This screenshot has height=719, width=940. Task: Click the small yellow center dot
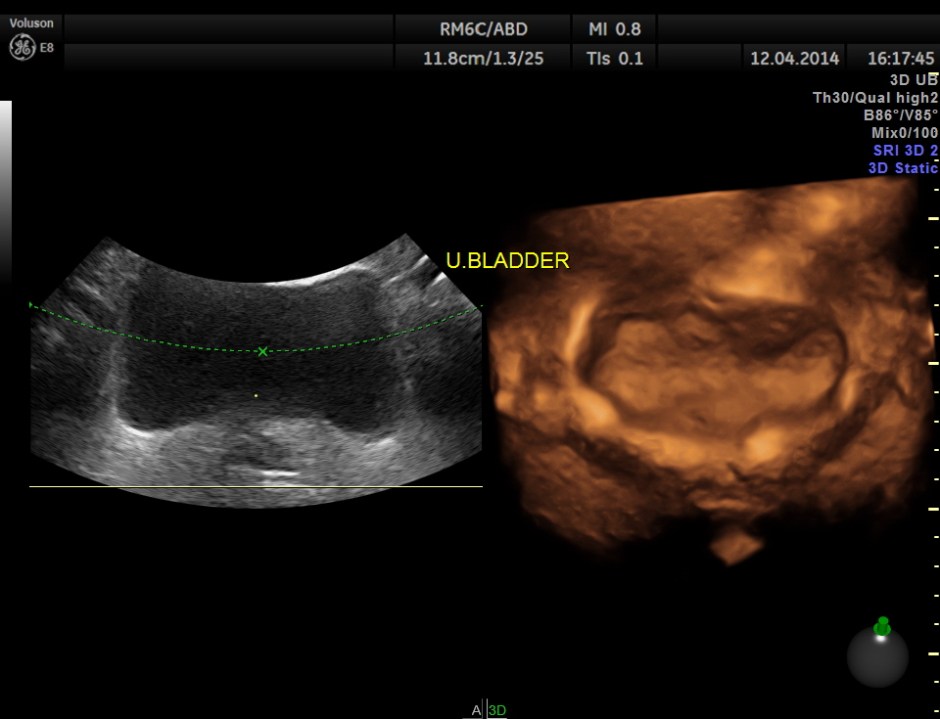(256, 396)
